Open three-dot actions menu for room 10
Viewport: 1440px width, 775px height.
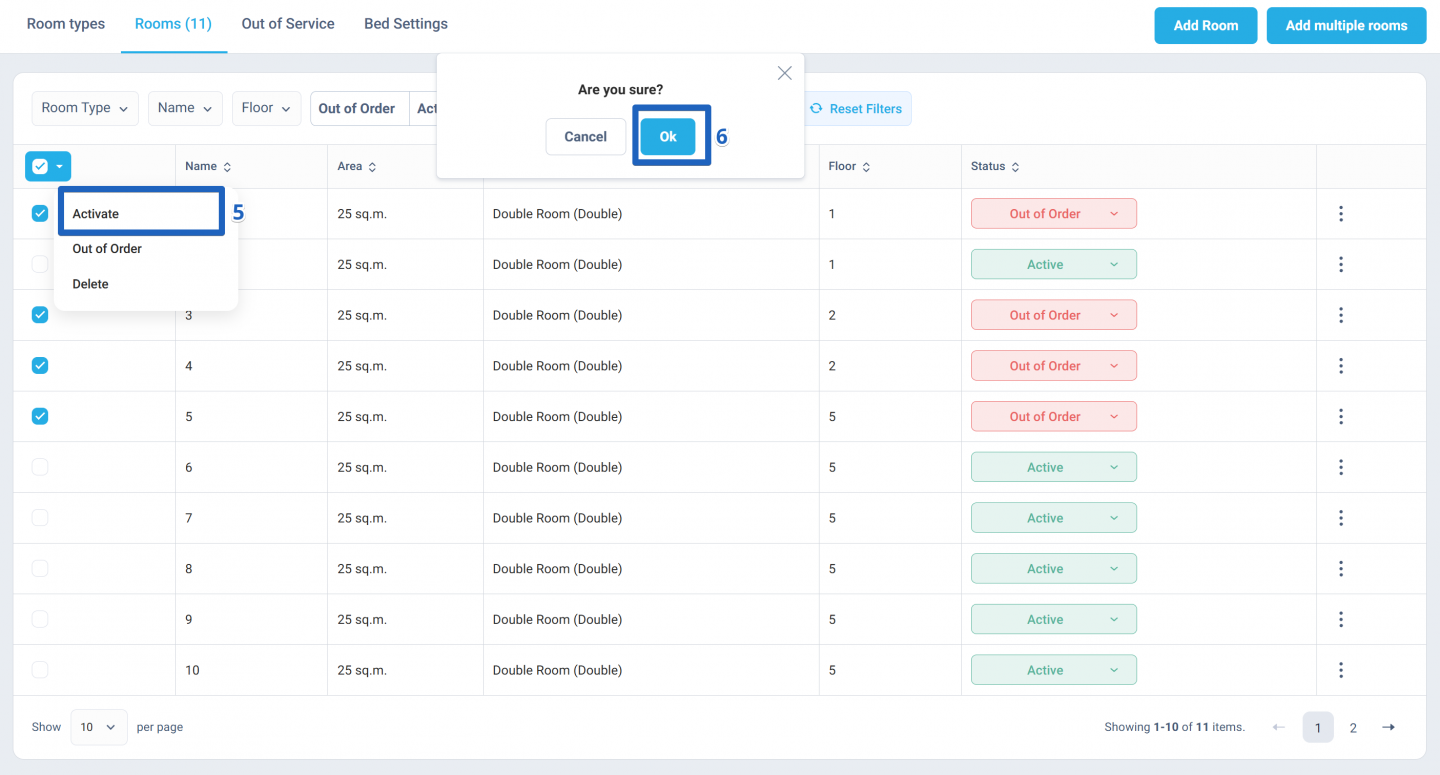[1341, 670]
